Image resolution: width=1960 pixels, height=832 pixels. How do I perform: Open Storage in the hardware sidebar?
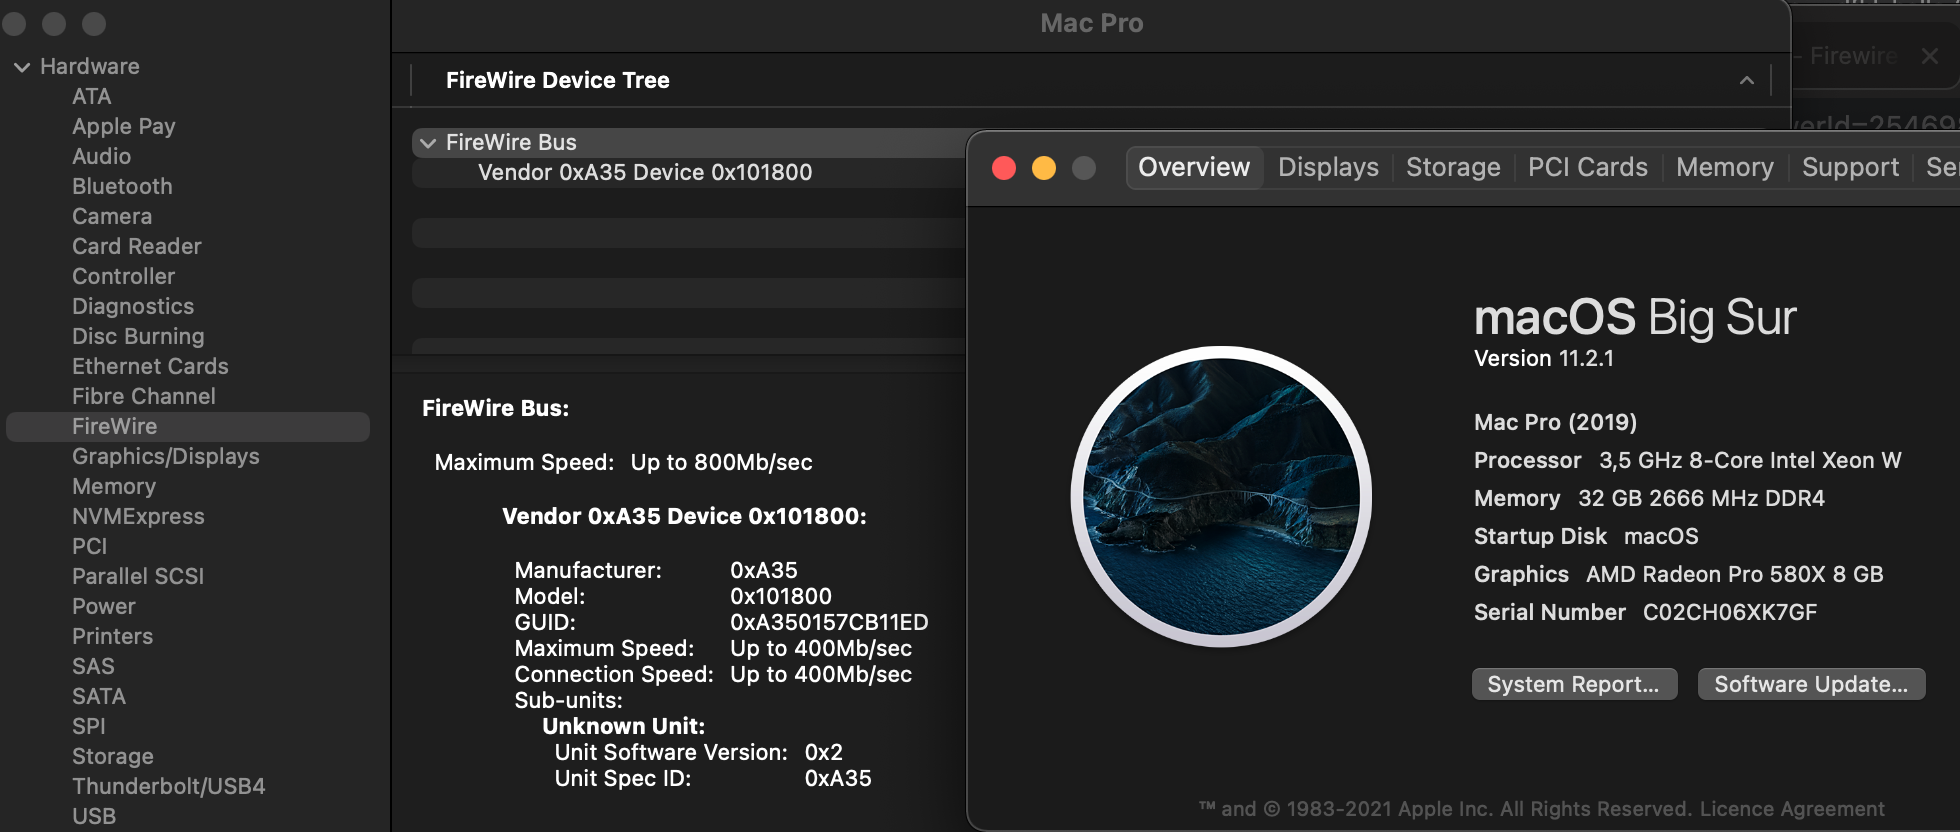point(112,757)
